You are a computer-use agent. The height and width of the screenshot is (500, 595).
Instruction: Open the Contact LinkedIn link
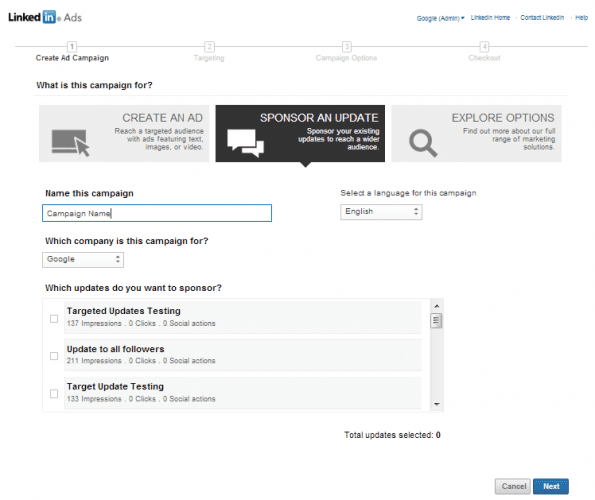[542, 17]
